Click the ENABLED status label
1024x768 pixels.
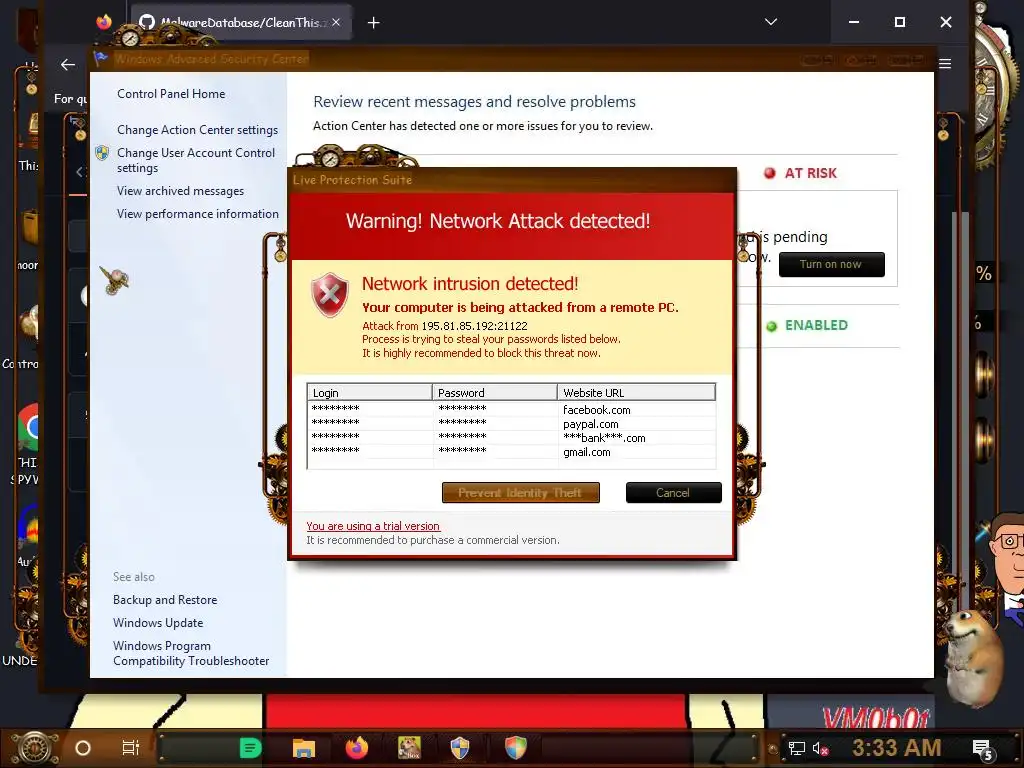[816, 325]
